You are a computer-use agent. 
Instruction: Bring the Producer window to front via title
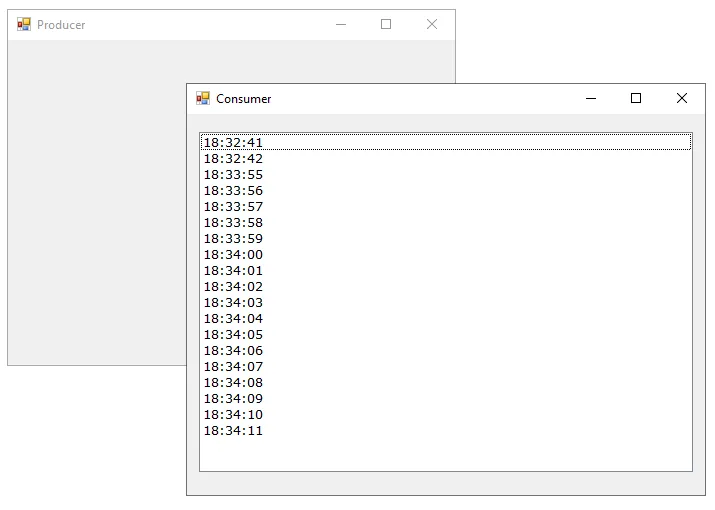click(61, 25)
